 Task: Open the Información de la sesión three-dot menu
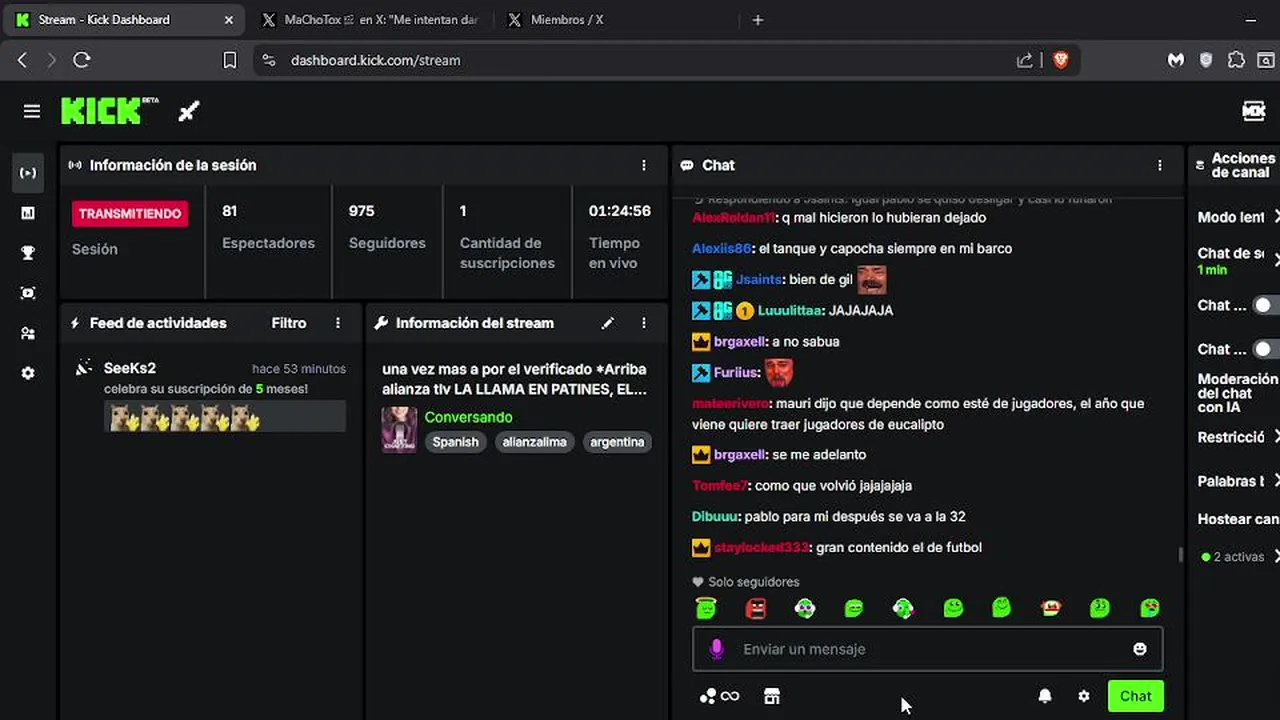[644, 165]
